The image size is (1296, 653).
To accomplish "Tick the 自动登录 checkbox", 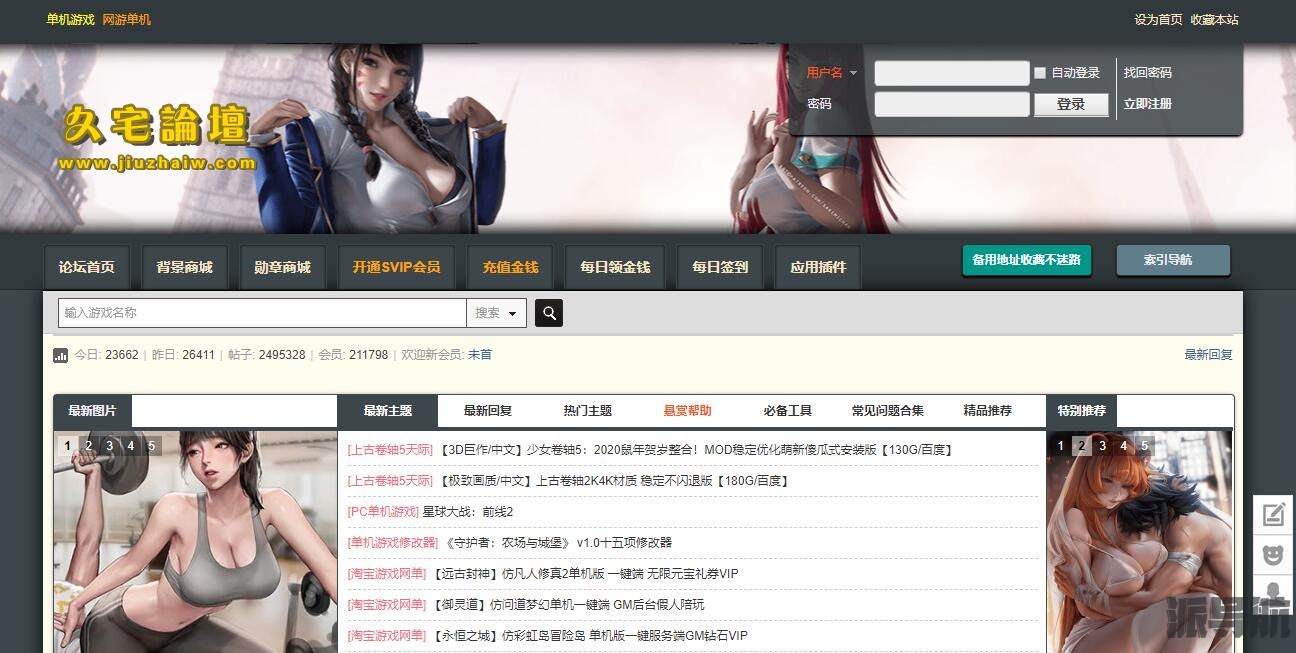I will pyautogui.click(x=1040, y=73).
